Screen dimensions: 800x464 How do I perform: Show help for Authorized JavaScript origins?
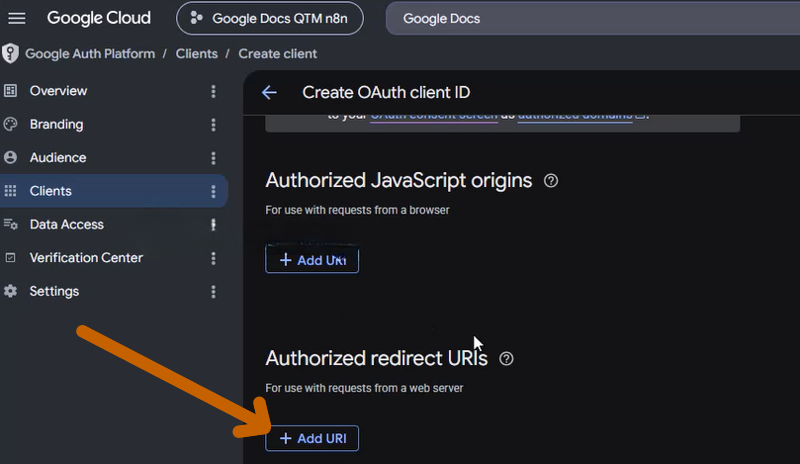(x=551, y=181)
